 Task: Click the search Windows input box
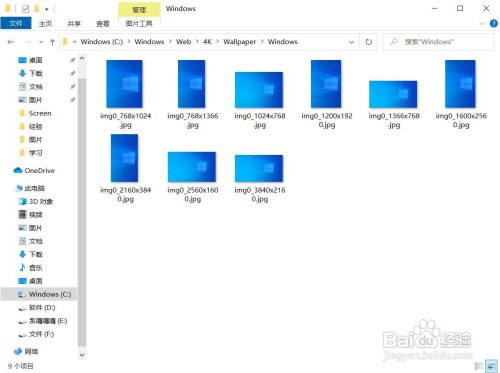click(439, 42)
